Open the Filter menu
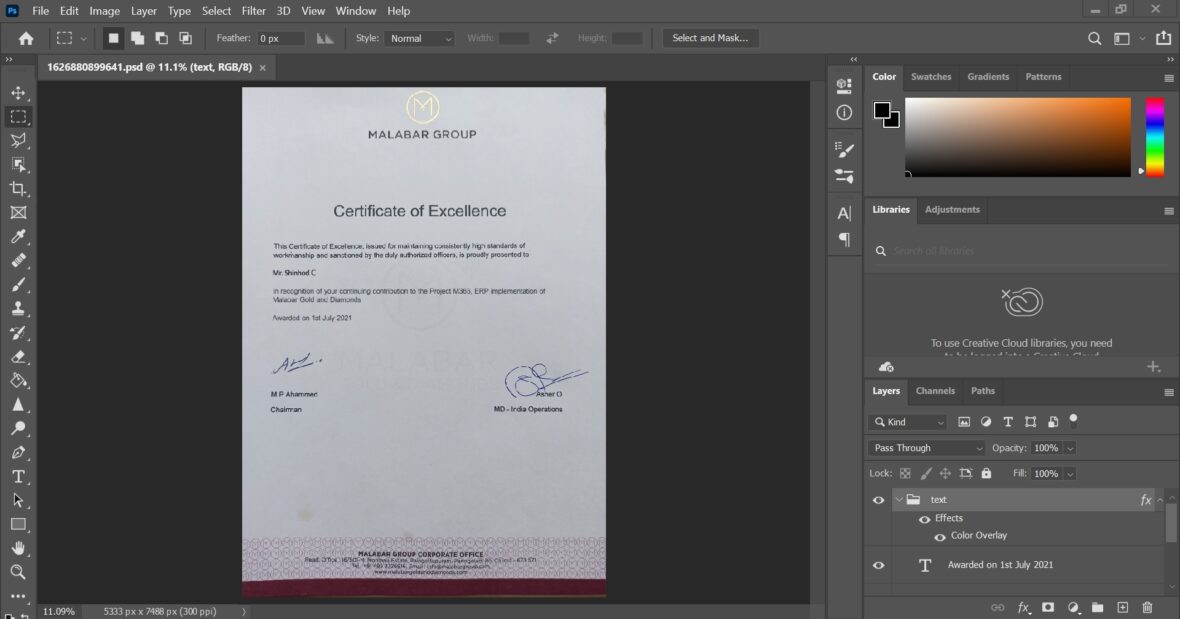 click(253, 11)
